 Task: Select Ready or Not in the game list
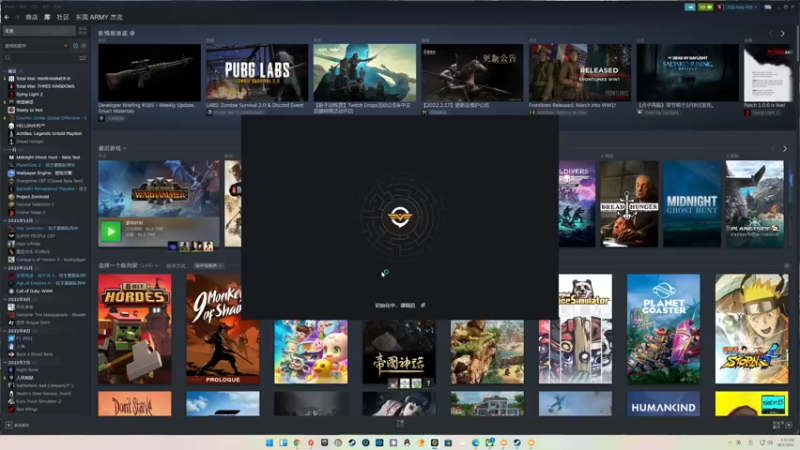pyautogui.click(x=29, y=110)
